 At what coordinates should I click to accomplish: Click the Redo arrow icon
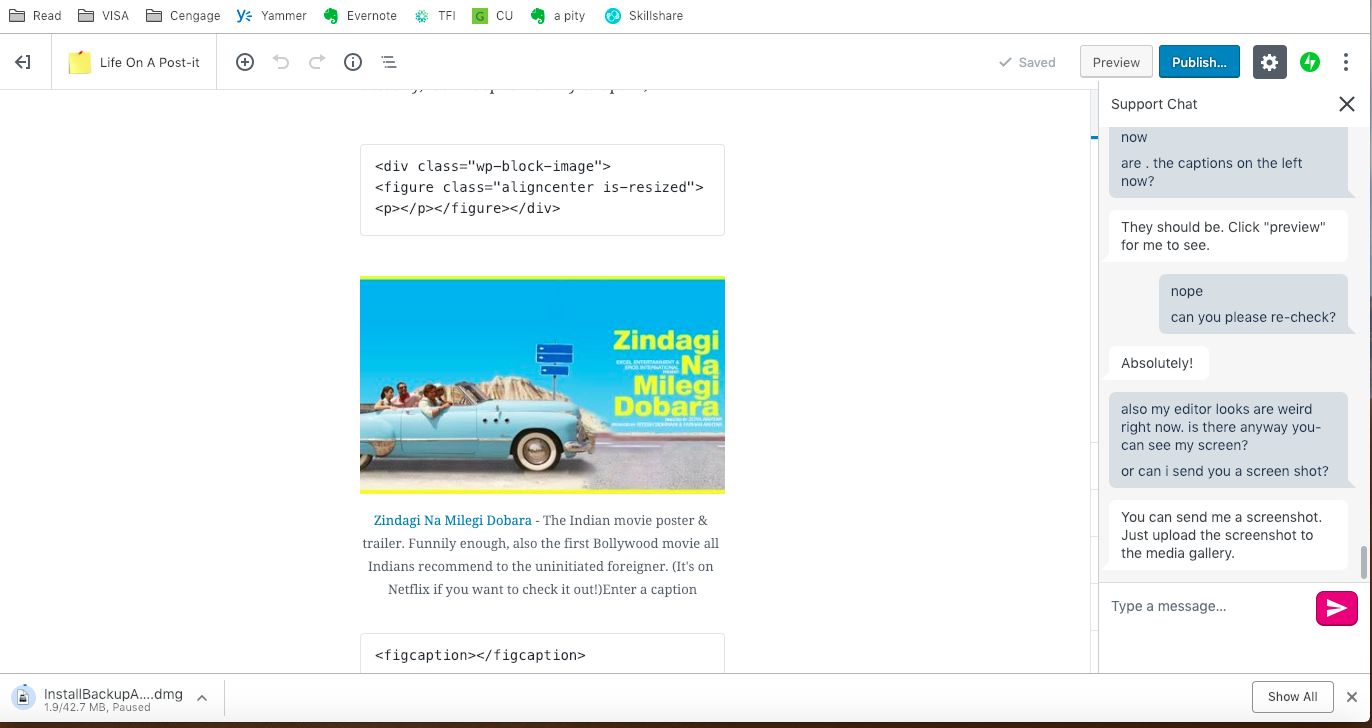(x=317, y=62)
